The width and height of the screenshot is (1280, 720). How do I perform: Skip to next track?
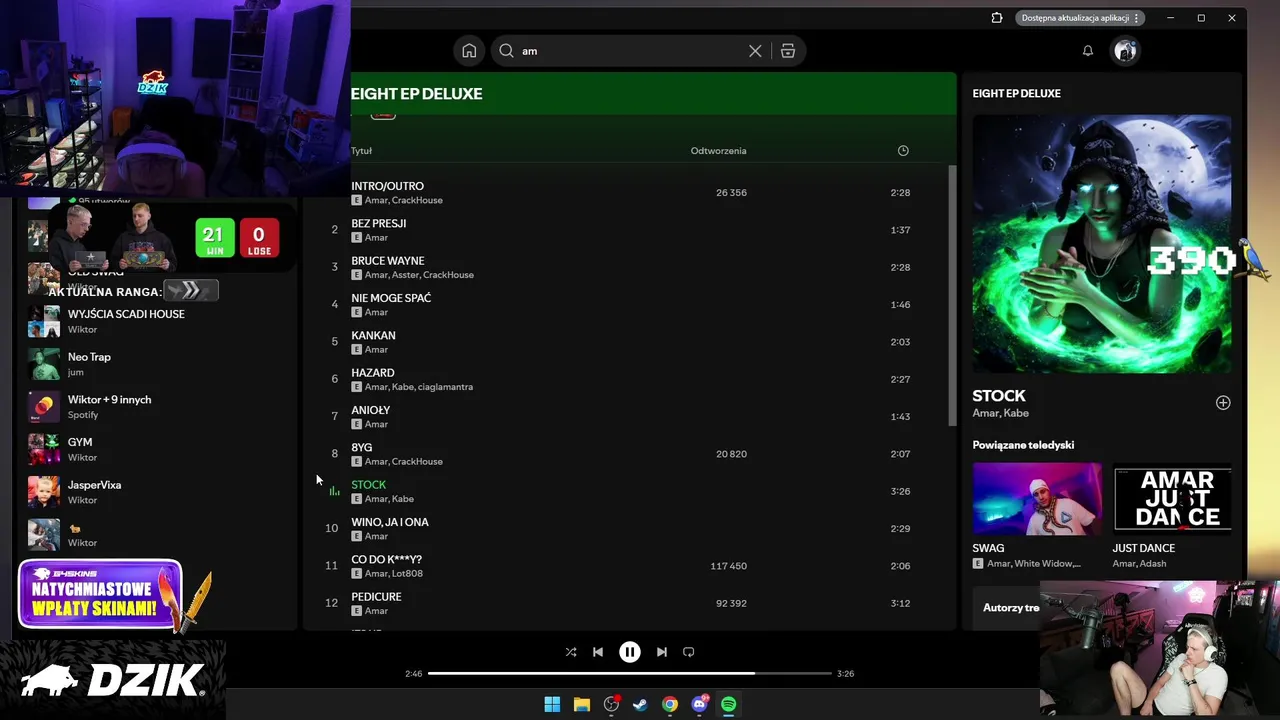click(661, 652)
